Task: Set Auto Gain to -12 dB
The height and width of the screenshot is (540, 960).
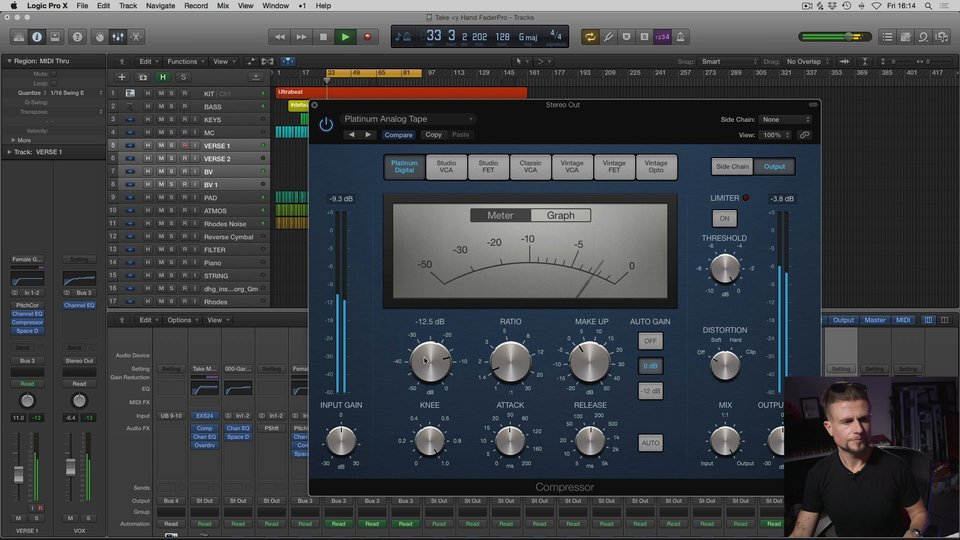Action: 650,391
